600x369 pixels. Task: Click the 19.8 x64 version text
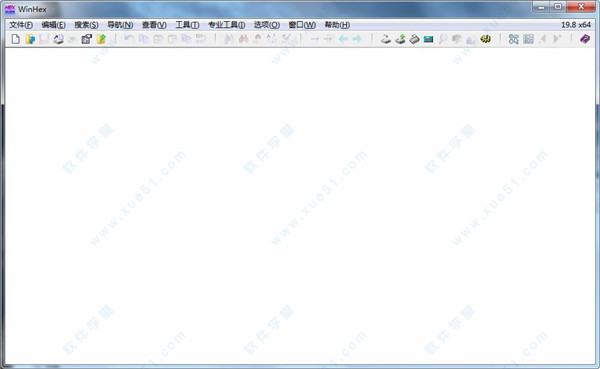point(576,25)
